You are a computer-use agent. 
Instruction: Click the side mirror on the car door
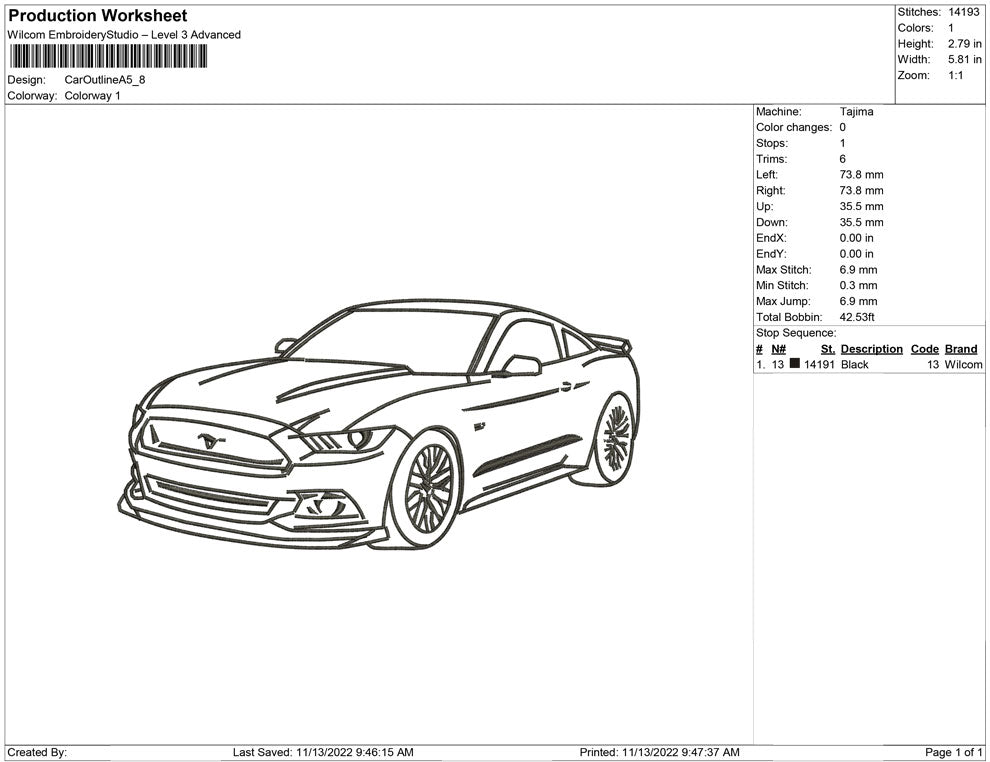pos(520,365)
